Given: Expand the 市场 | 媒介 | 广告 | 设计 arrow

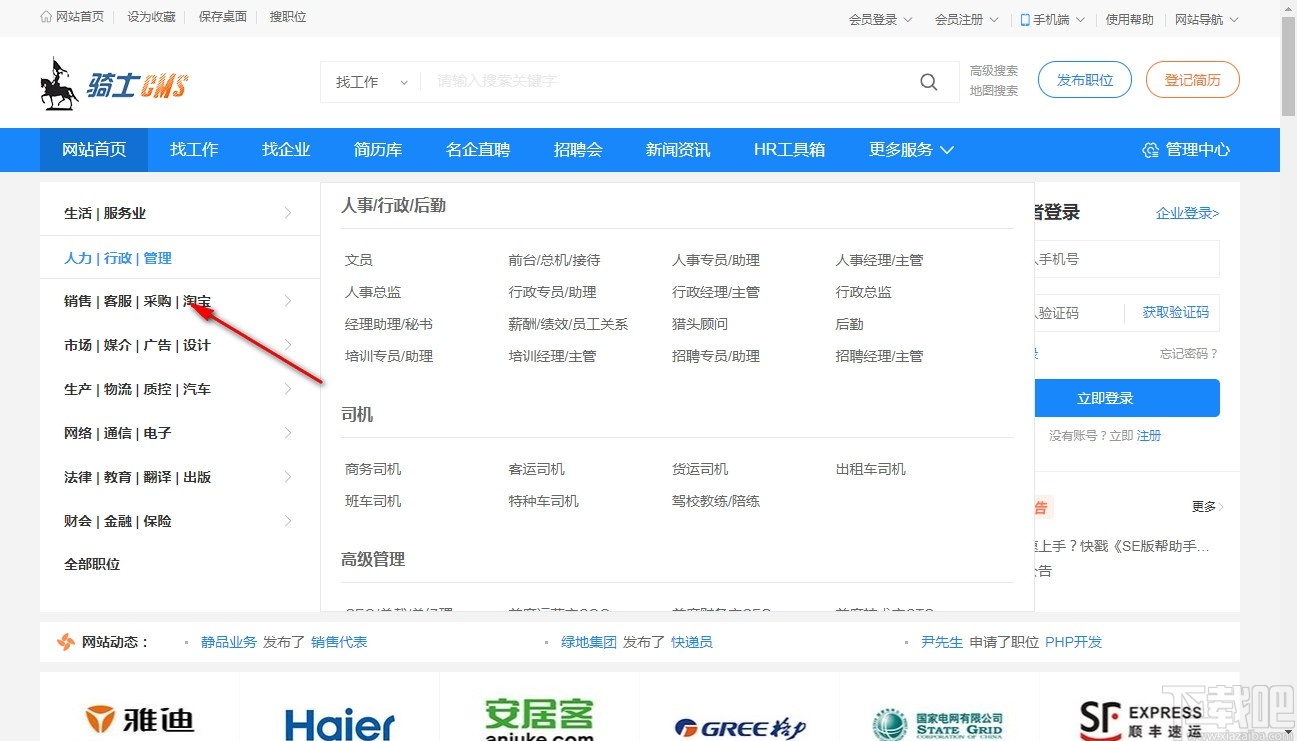Looking at the screenshot, I should (288, 345).
